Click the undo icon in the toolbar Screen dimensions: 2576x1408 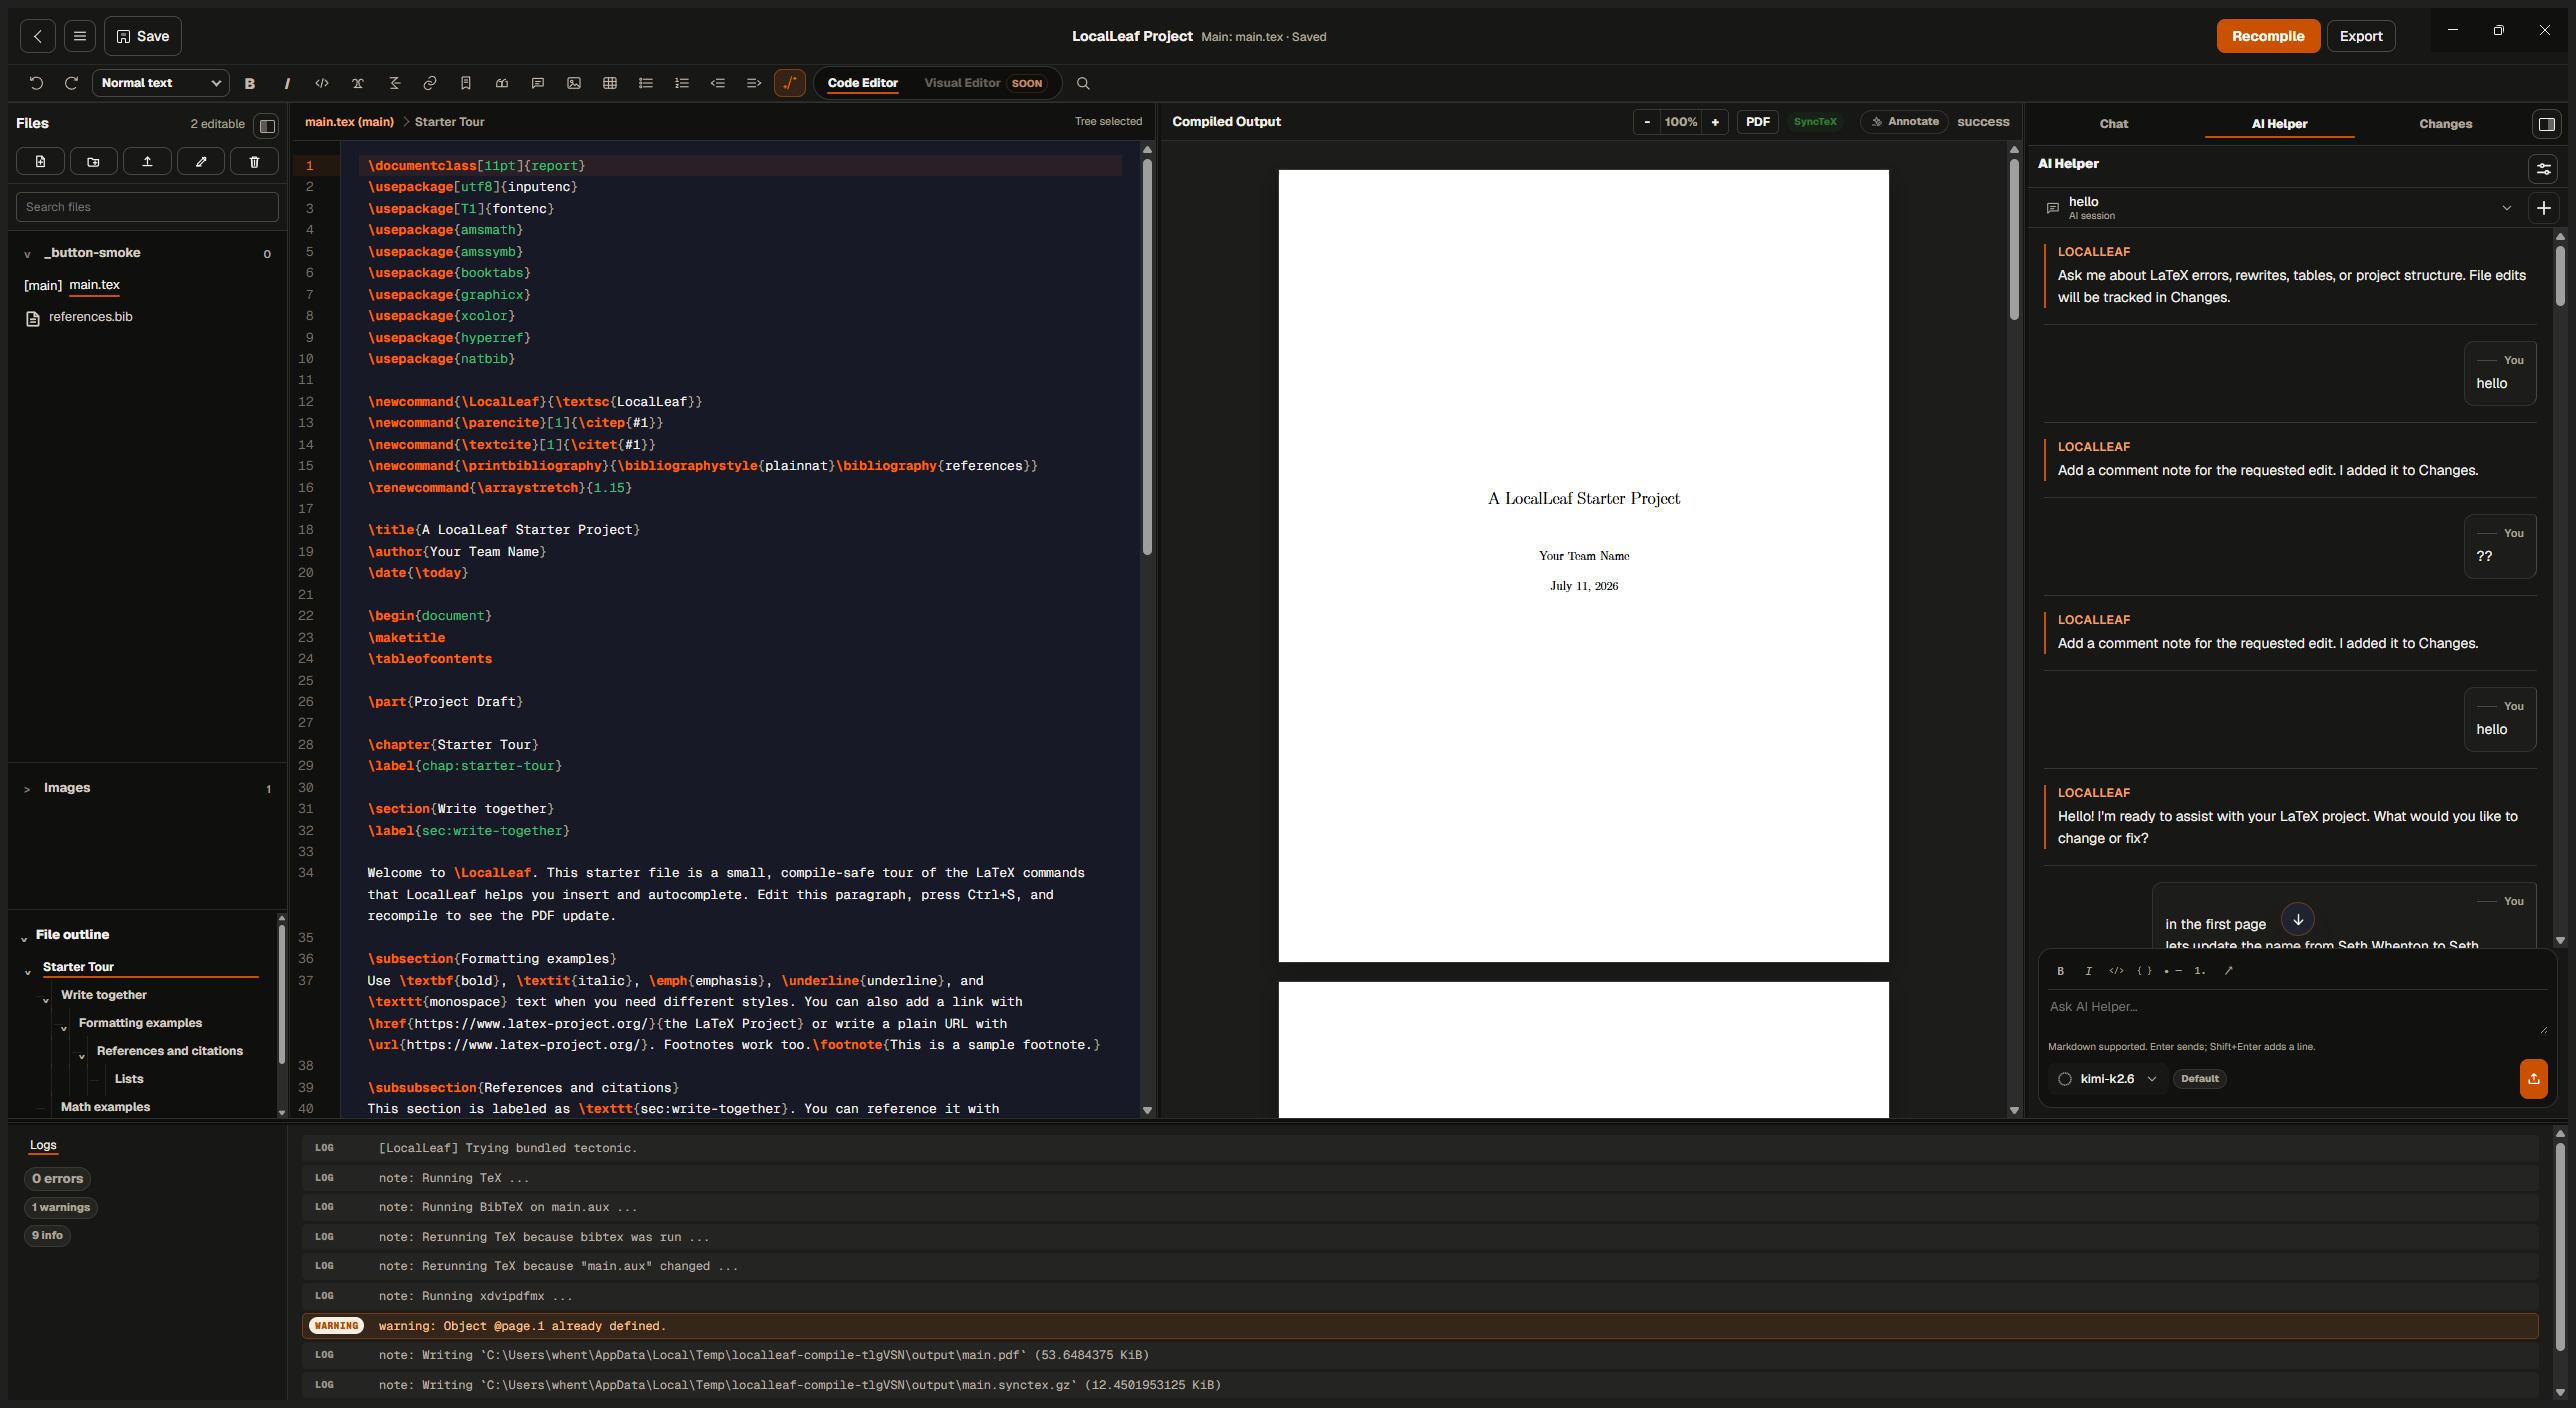36,83
